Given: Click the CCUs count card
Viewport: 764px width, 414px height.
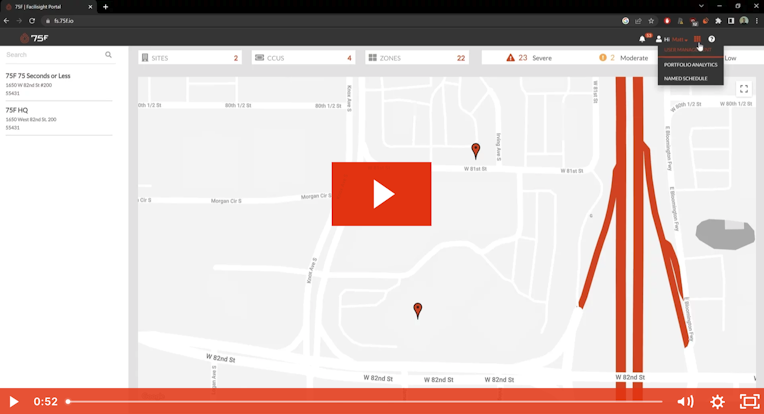Looking at the screenshot, I should (x=303, y=57).
